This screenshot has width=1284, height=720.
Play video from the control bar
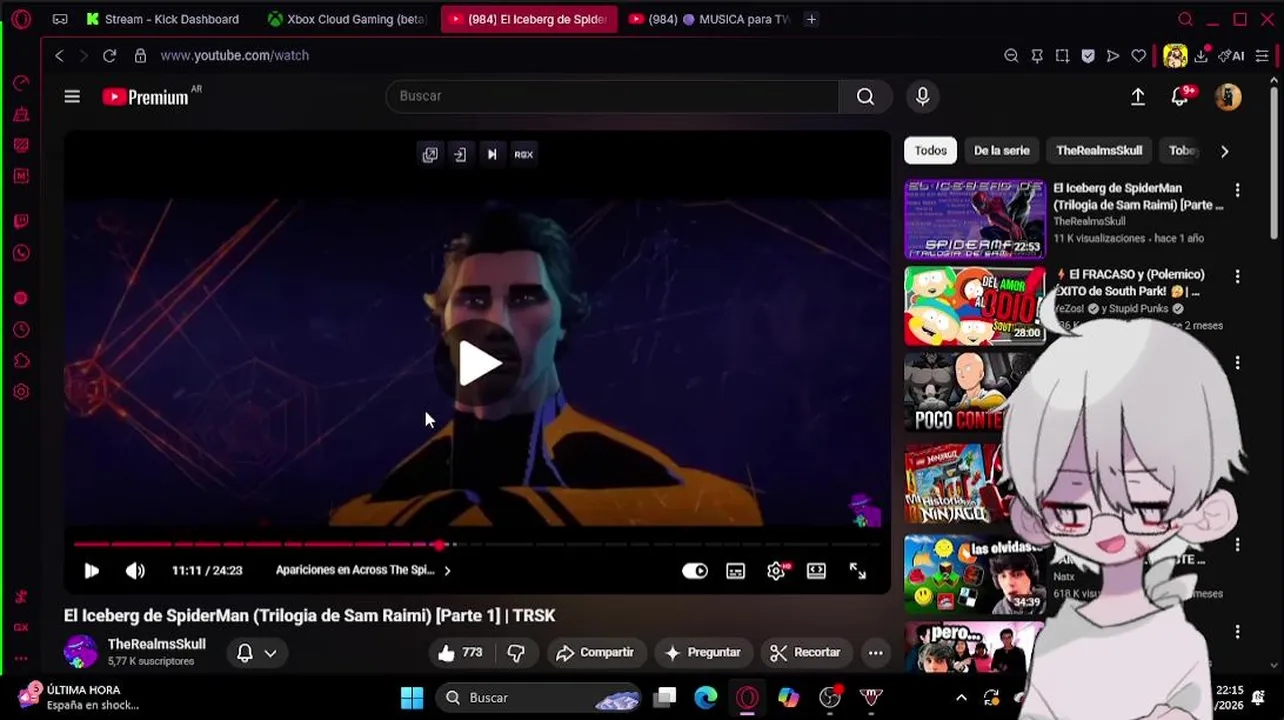91,571
